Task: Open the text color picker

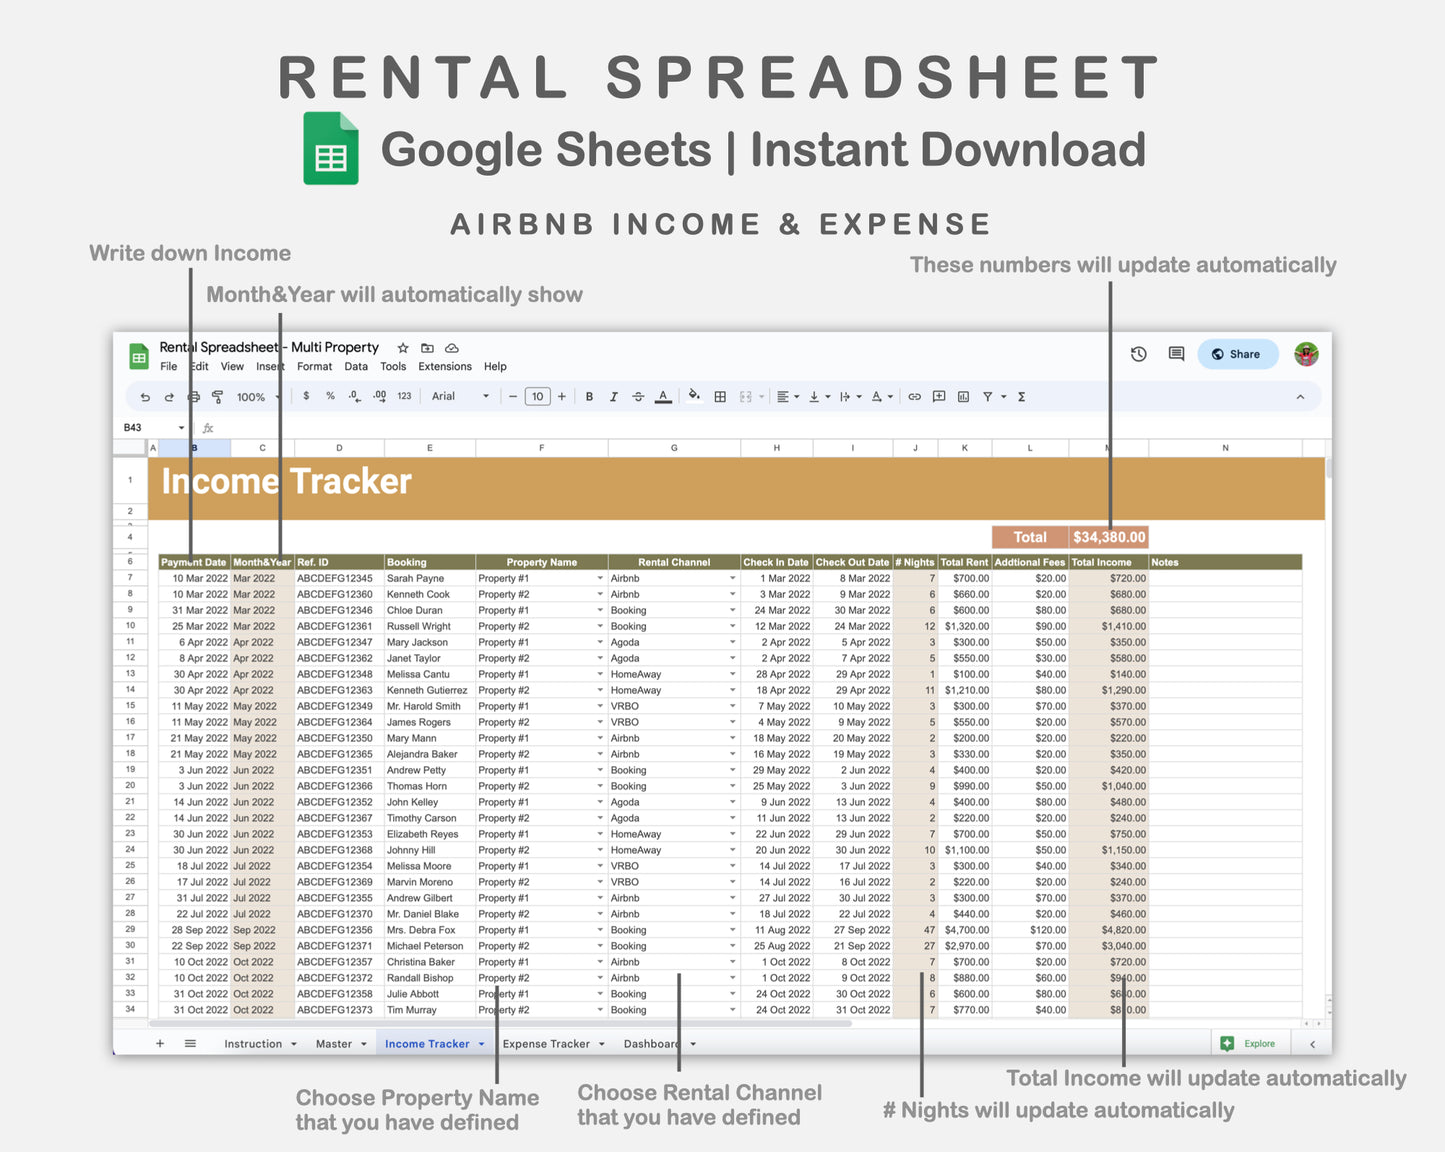Action: [x=663, y=396]
